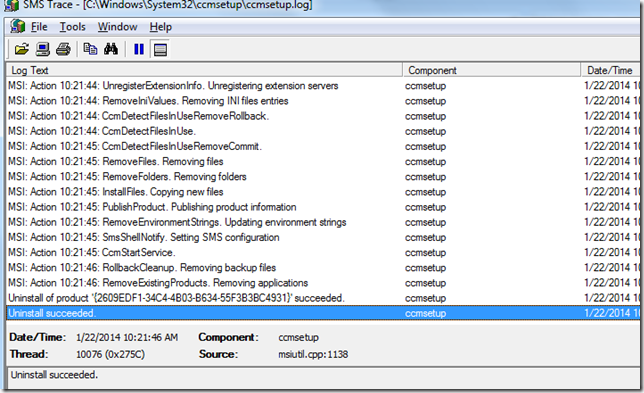
Task: Select the UnregisterExtensionInfo log row
Action: coord(323,86)
